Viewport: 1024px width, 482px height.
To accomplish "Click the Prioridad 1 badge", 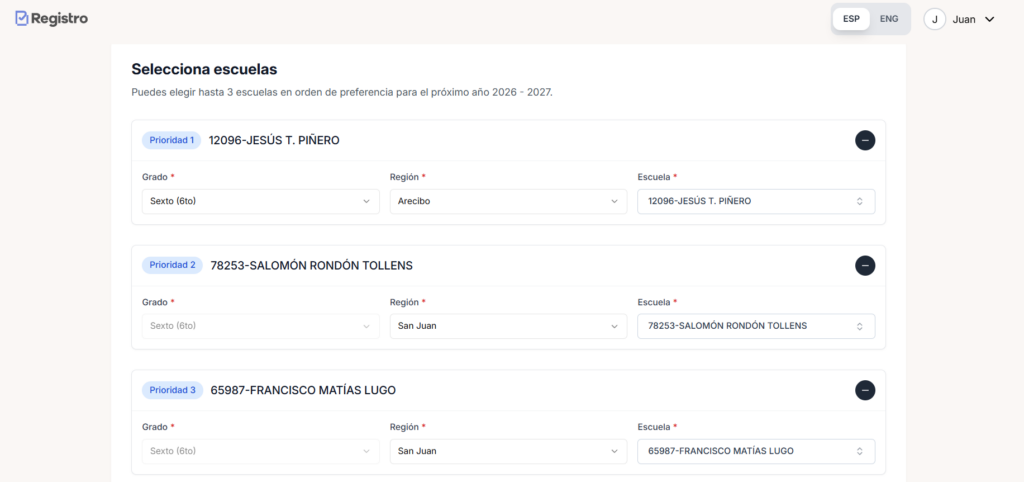I will (171, 140).
